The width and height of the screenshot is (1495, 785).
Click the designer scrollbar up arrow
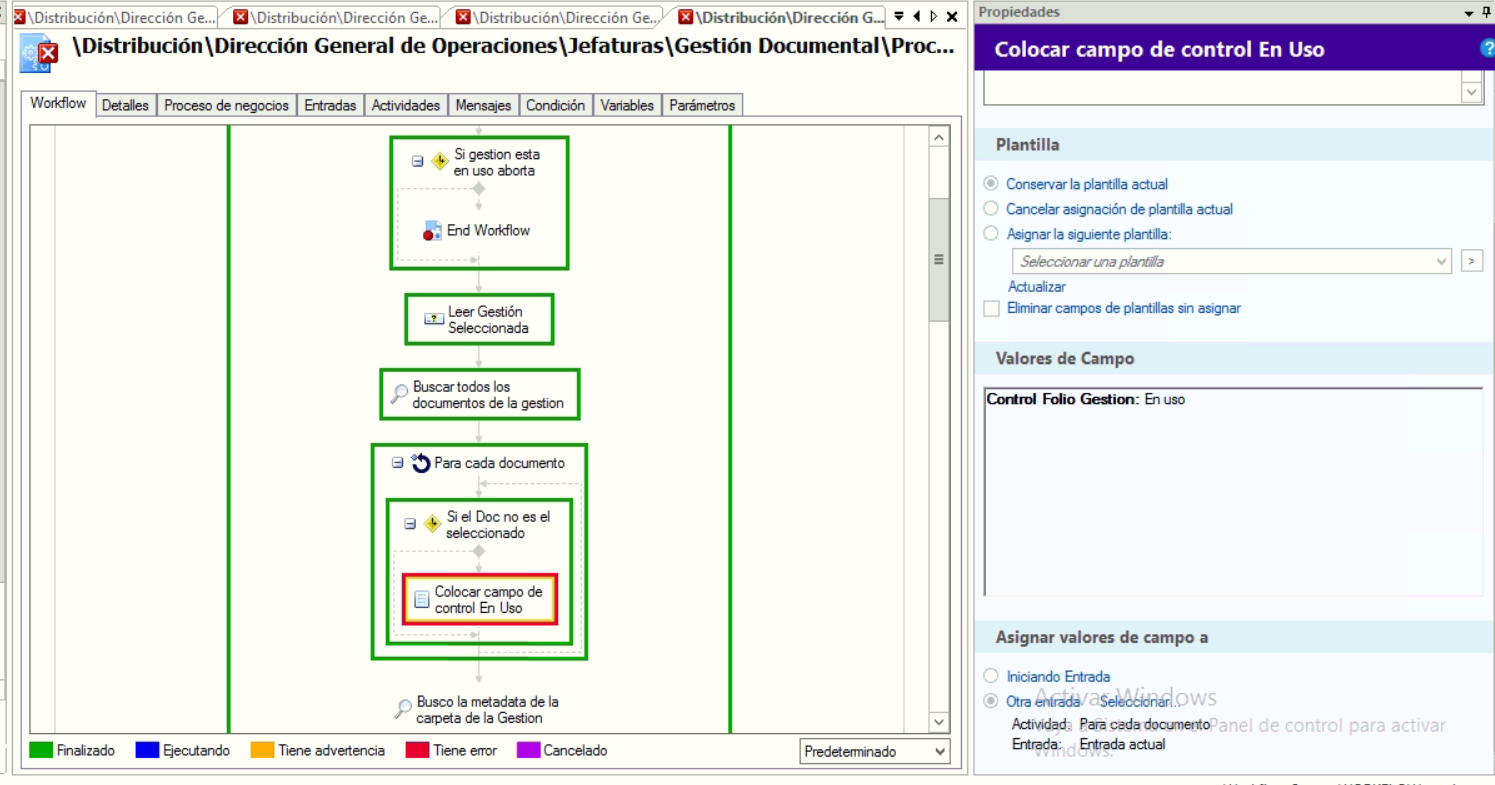tap(938, 137)
